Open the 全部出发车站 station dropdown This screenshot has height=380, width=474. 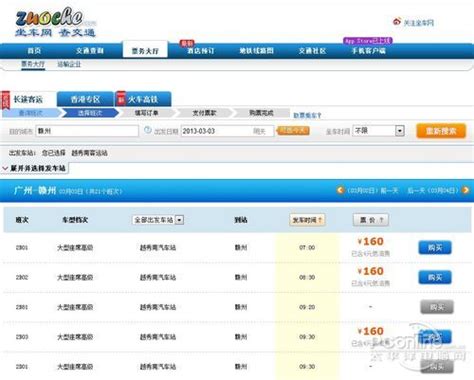pos(158,220)
